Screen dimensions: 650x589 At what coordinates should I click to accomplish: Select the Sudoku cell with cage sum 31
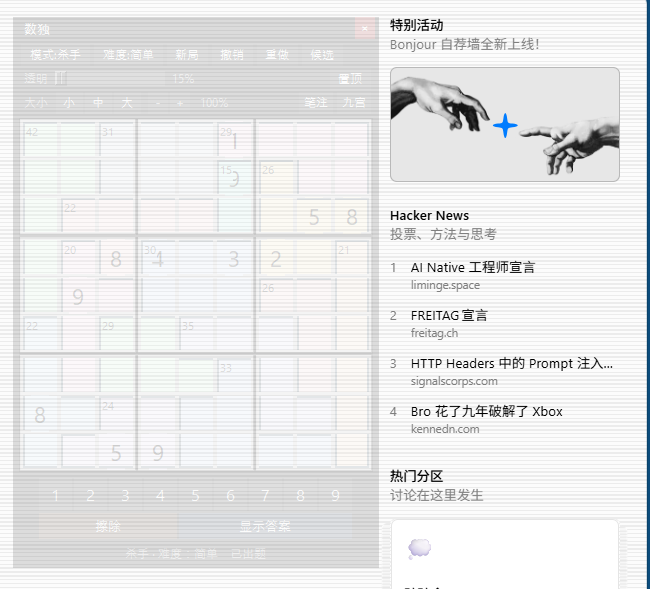[x=116, y=141]
